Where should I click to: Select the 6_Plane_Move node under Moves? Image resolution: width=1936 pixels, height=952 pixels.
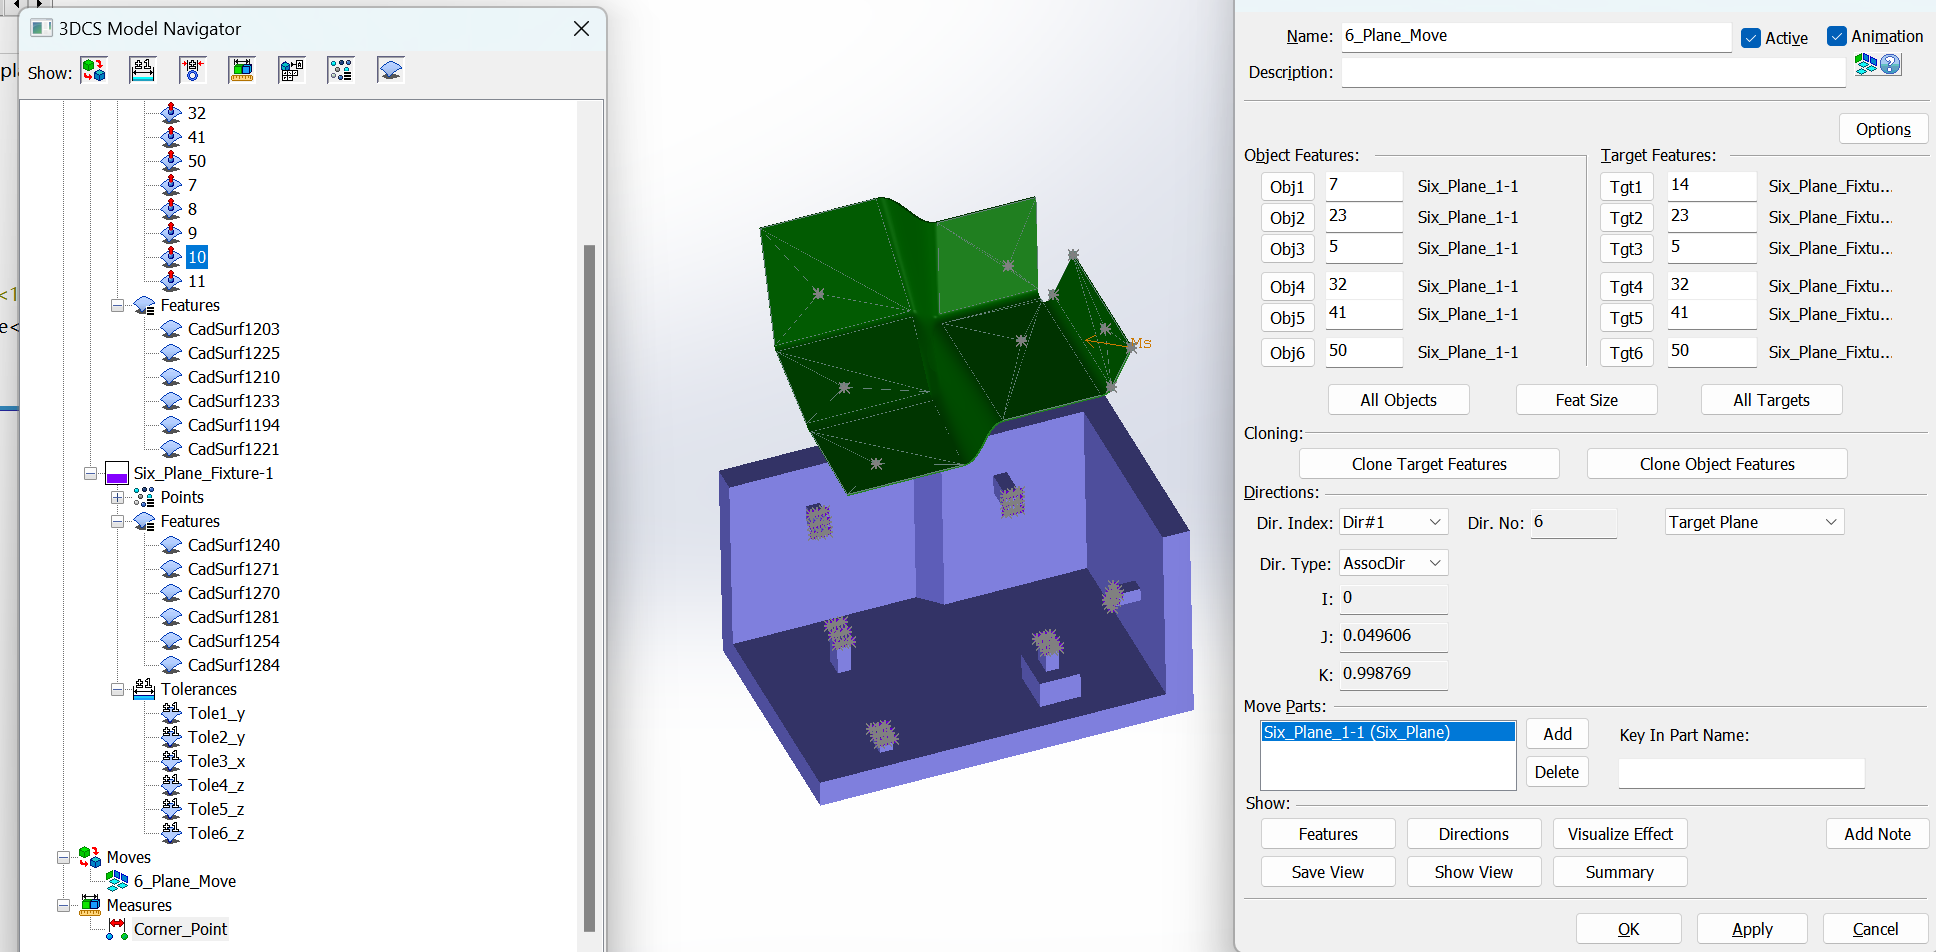point(185,881)
